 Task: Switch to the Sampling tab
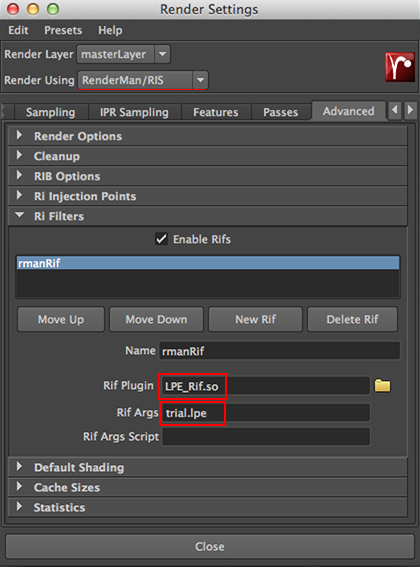click(51, 112)
